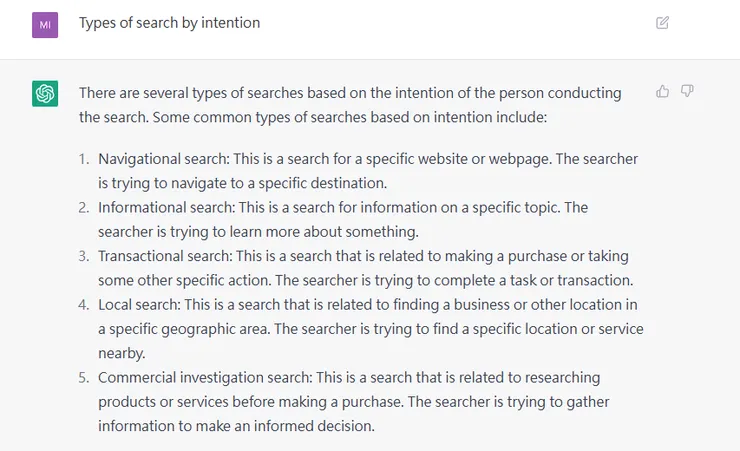Click the purple MI user avatar
Image resolution: width=740 pixels, height=451 pixels.
pos(45,24)
